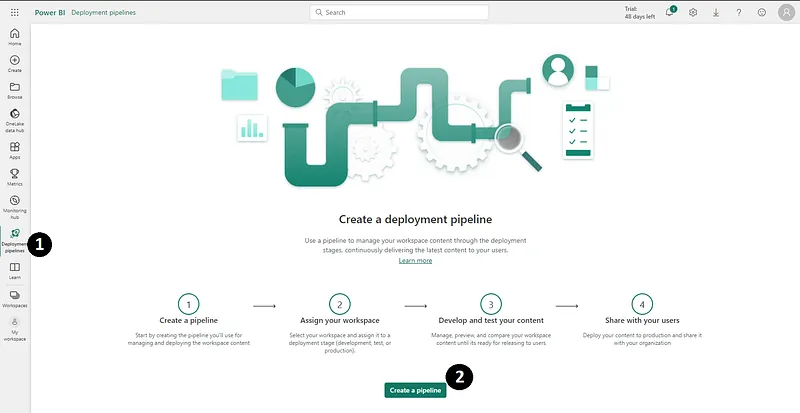
Task: Follow the Learn more link
Action: coord(415,260)
